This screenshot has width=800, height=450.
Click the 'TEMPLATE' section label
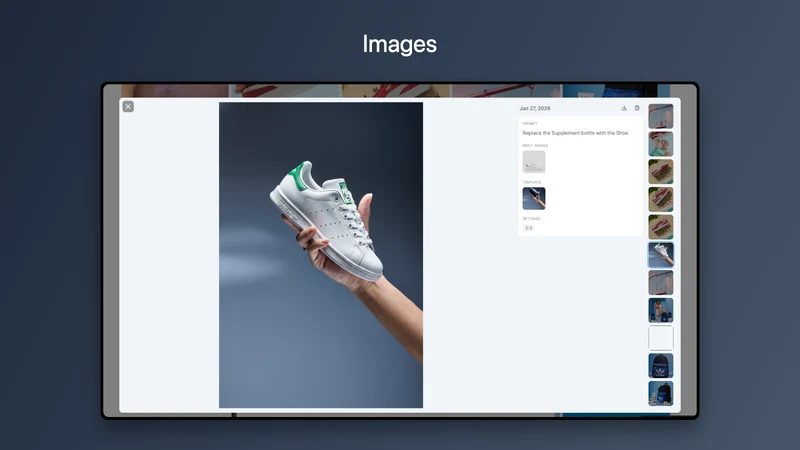(532, 182)
